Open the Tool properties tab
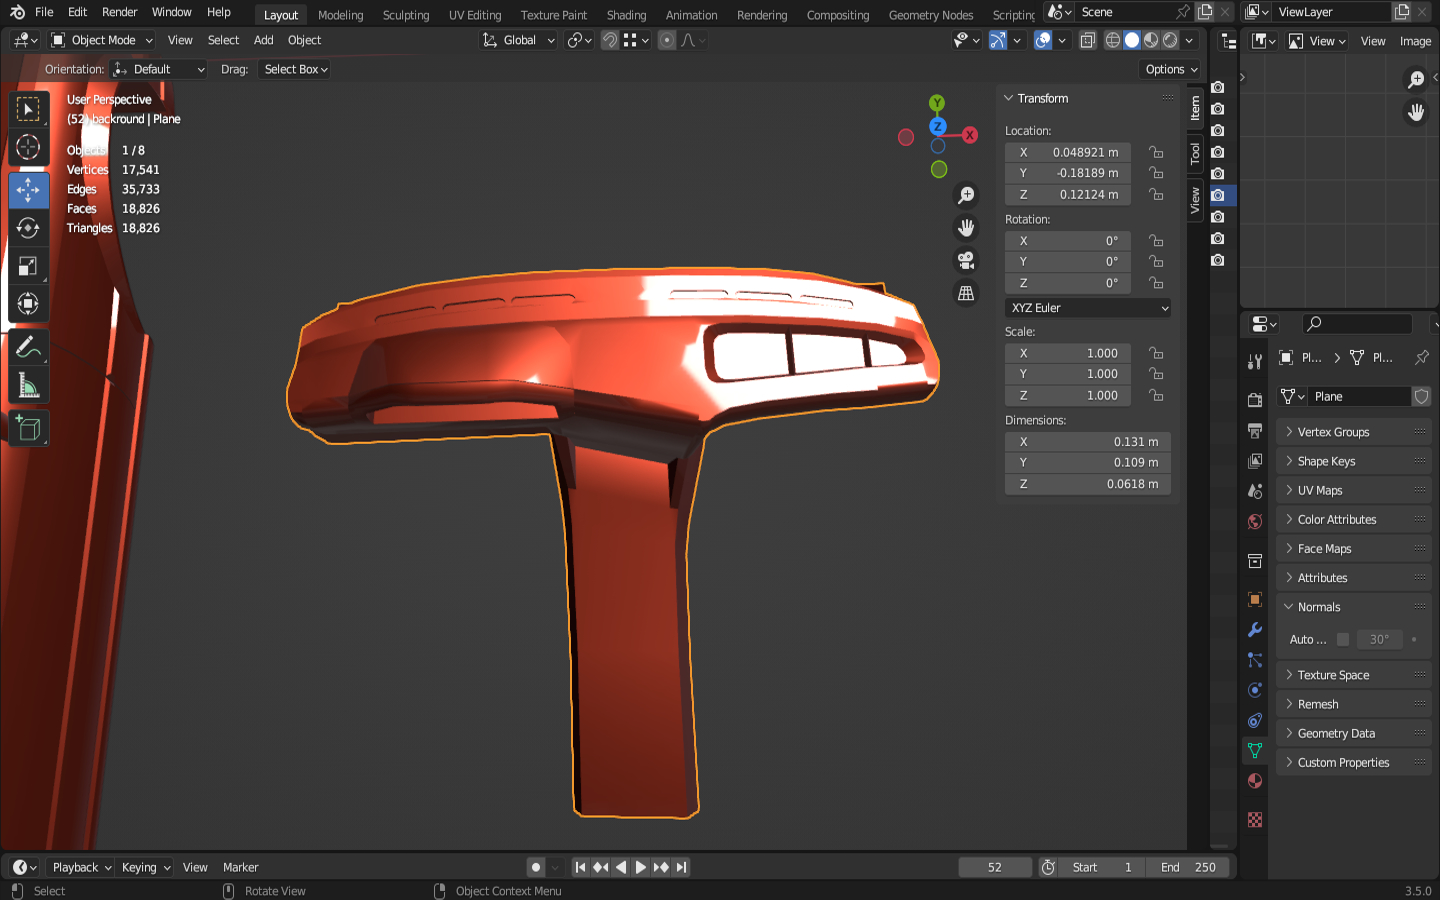Image resolution: width=1440 pixels, height=900 pixels. 1255,361
